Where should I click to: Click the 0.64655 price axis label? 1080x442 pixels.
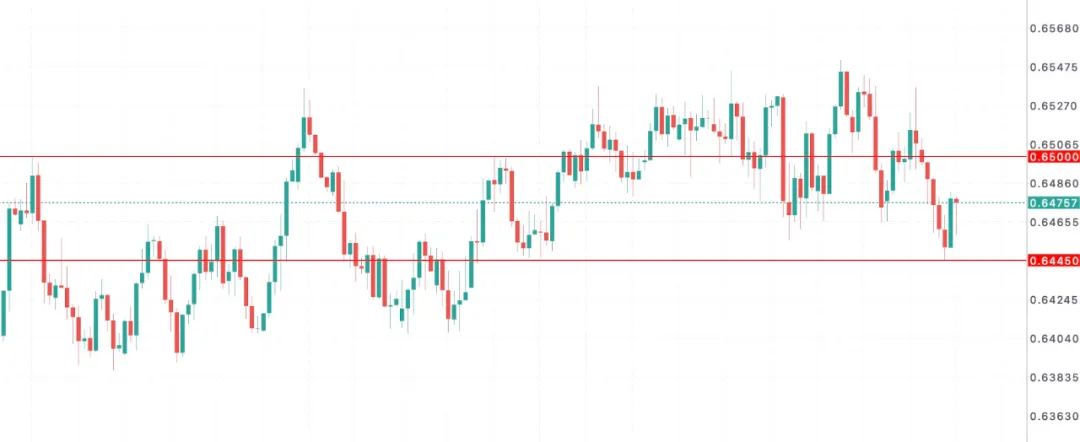[x=1053, y=222]
